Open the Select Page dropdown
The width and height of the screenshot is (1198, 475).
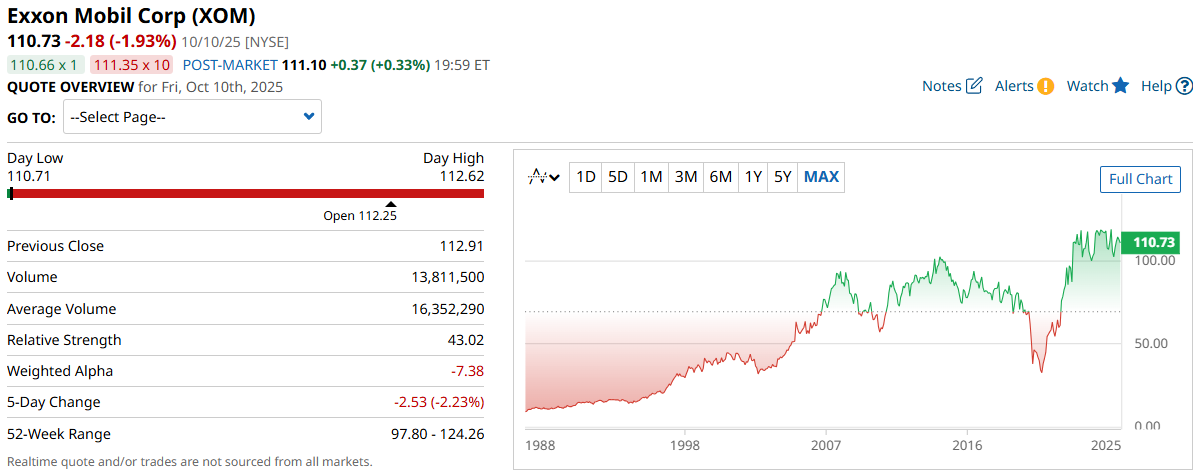tap(192, 117)
